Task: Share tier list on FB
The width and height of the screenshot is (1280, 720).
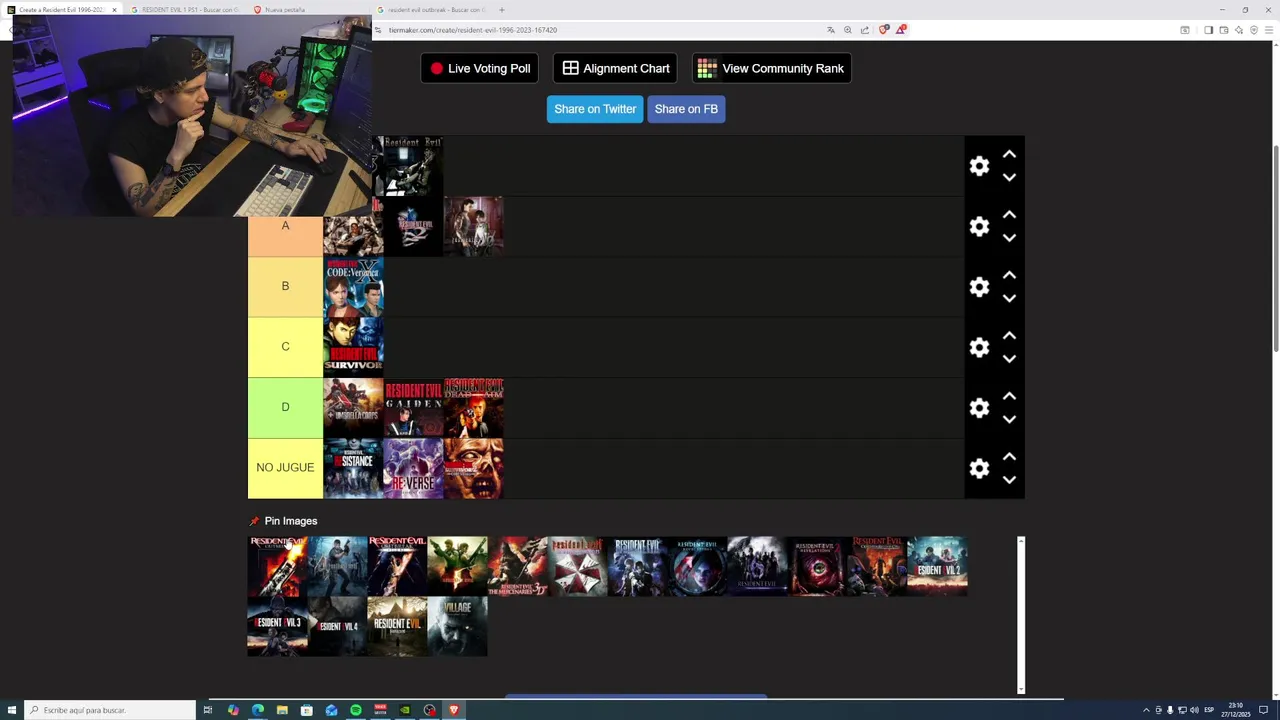Action: pyautogui.click(x=686, y=109)
